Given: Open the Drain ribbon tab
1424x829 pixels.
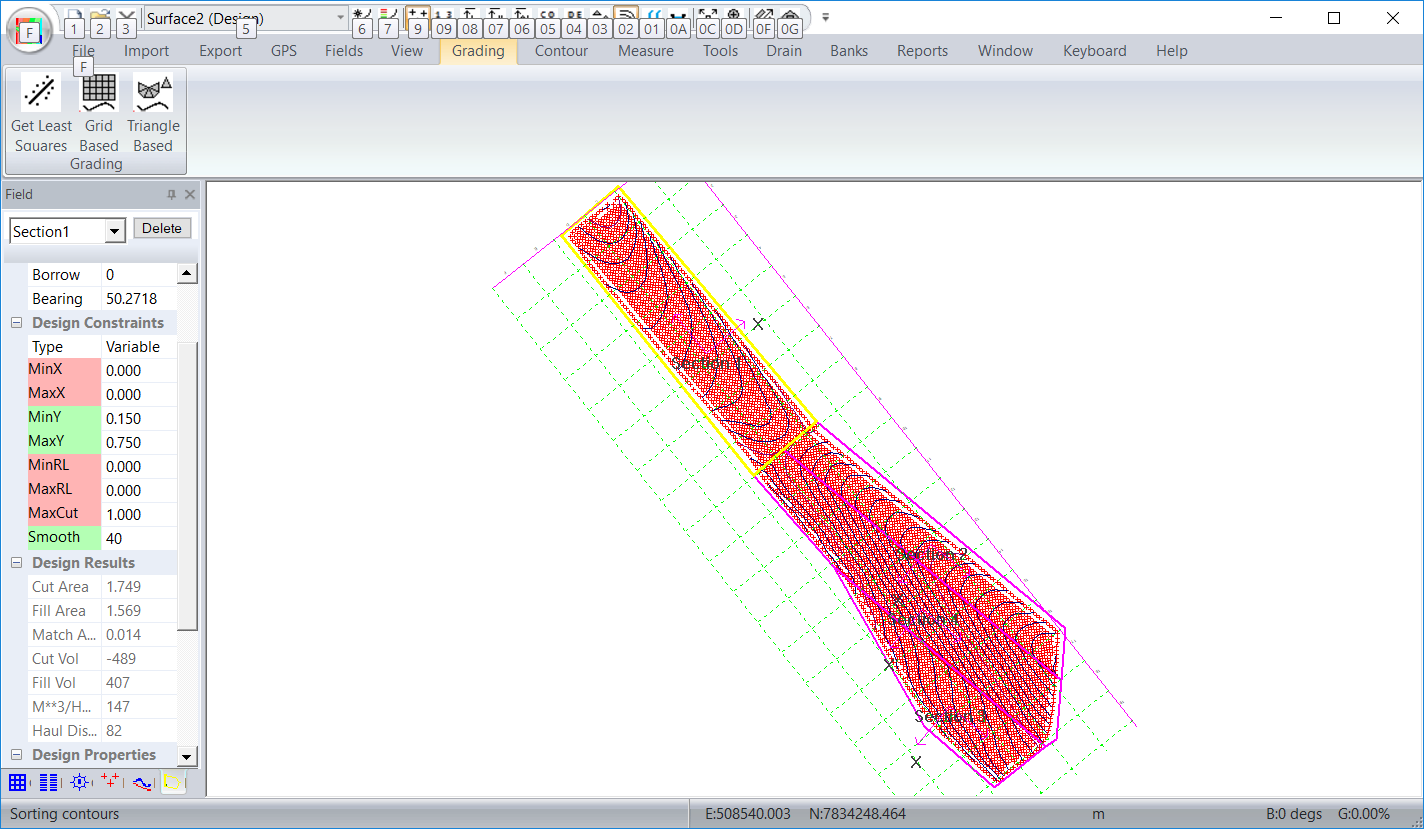Looking at the screenshot, I should (x=784, y=51).
